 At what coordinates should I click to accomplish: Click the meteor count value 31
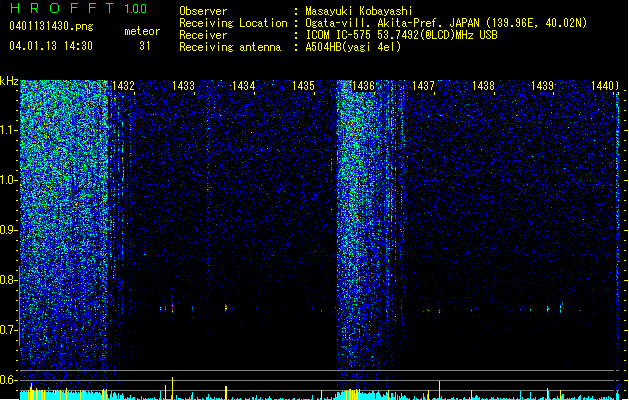[145, 46]
